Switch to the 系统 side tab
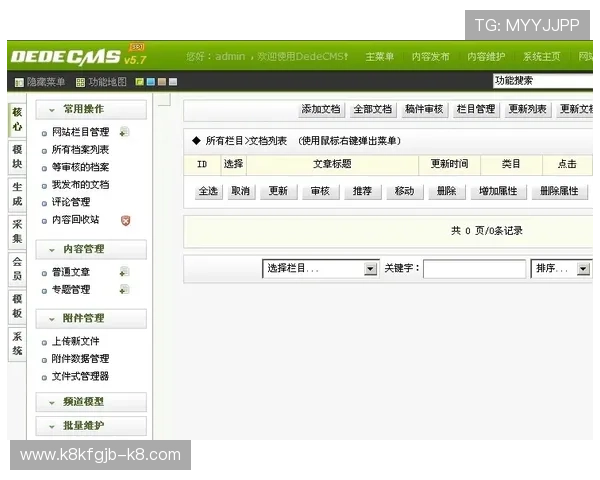The width and height of the screenshot is (600, 480). pyautogui.click(x=17, y=344)
